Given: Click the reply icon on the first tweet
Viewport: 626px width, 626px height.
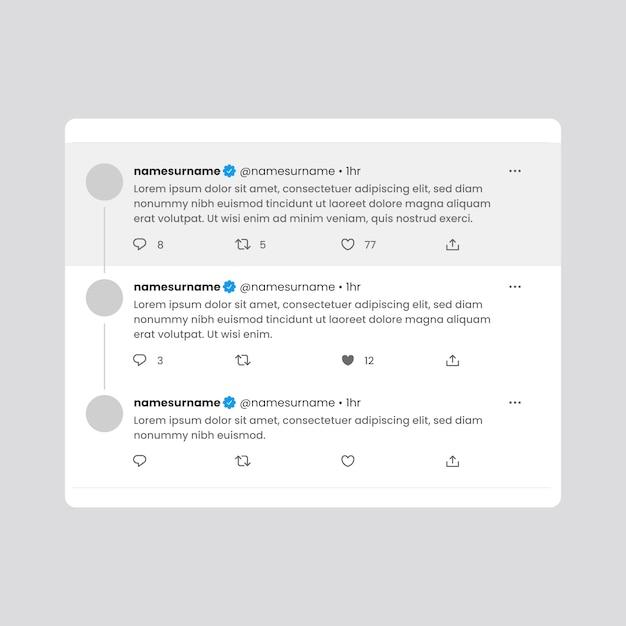Looking at the screenshot, I should pyautogui.click(x=139, y=244).
